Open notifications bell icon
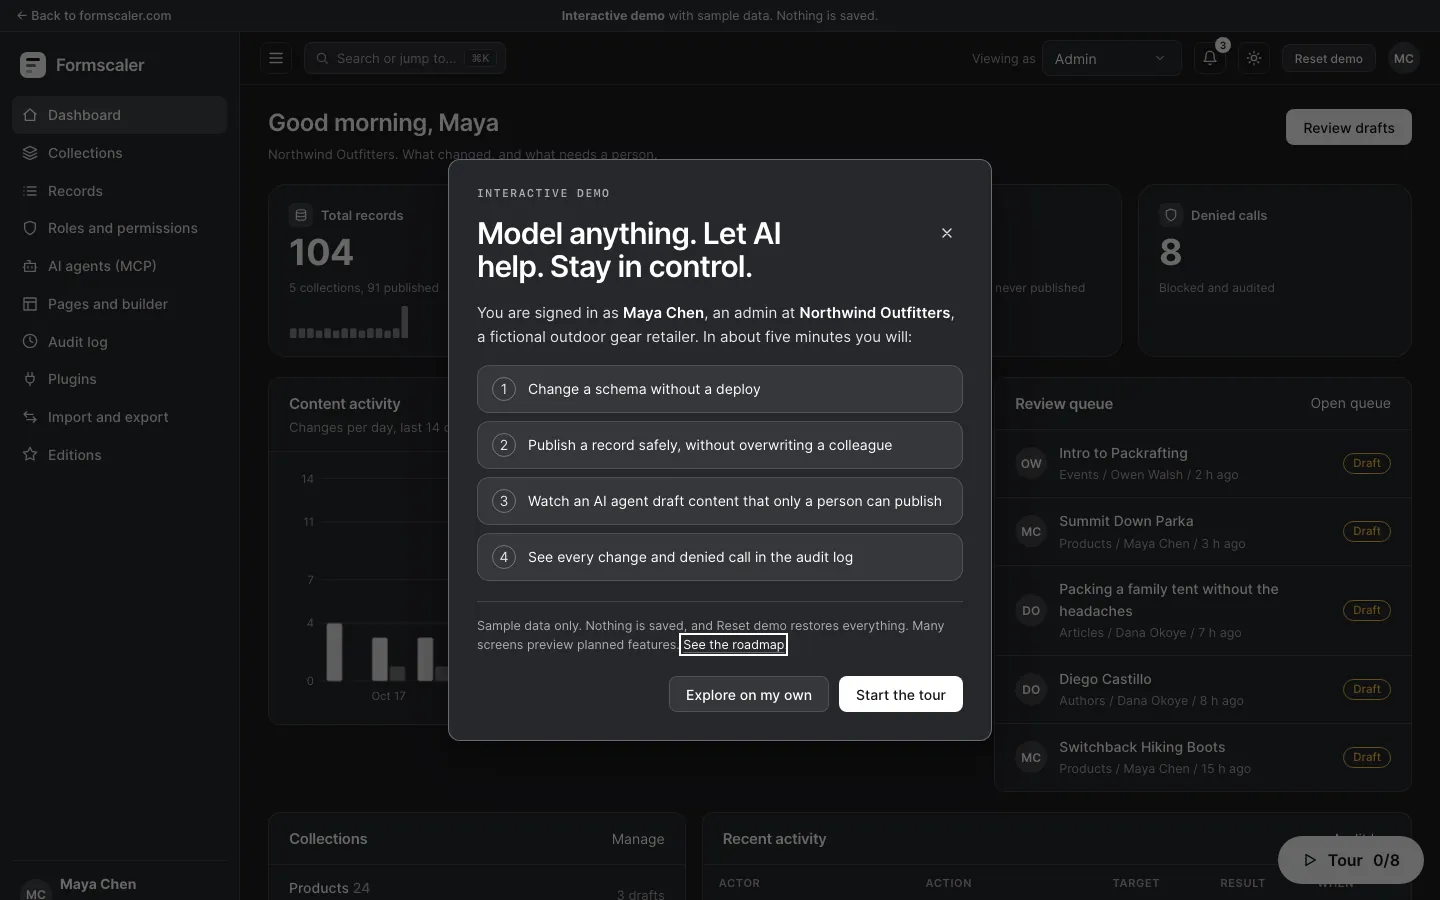Image resolution: width=1440 pixels, height=900 pixels. click(x=1210, y=58)
